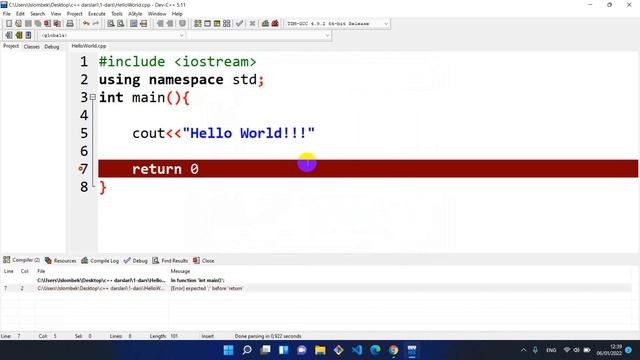Open File Explorer from the taskbar

click(320, 350)
